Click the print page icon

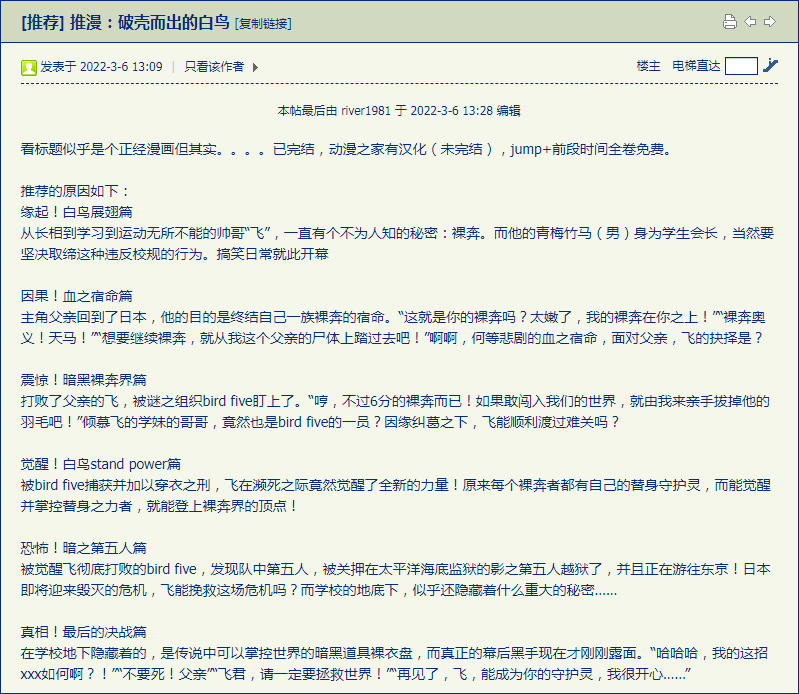(730, 21)
